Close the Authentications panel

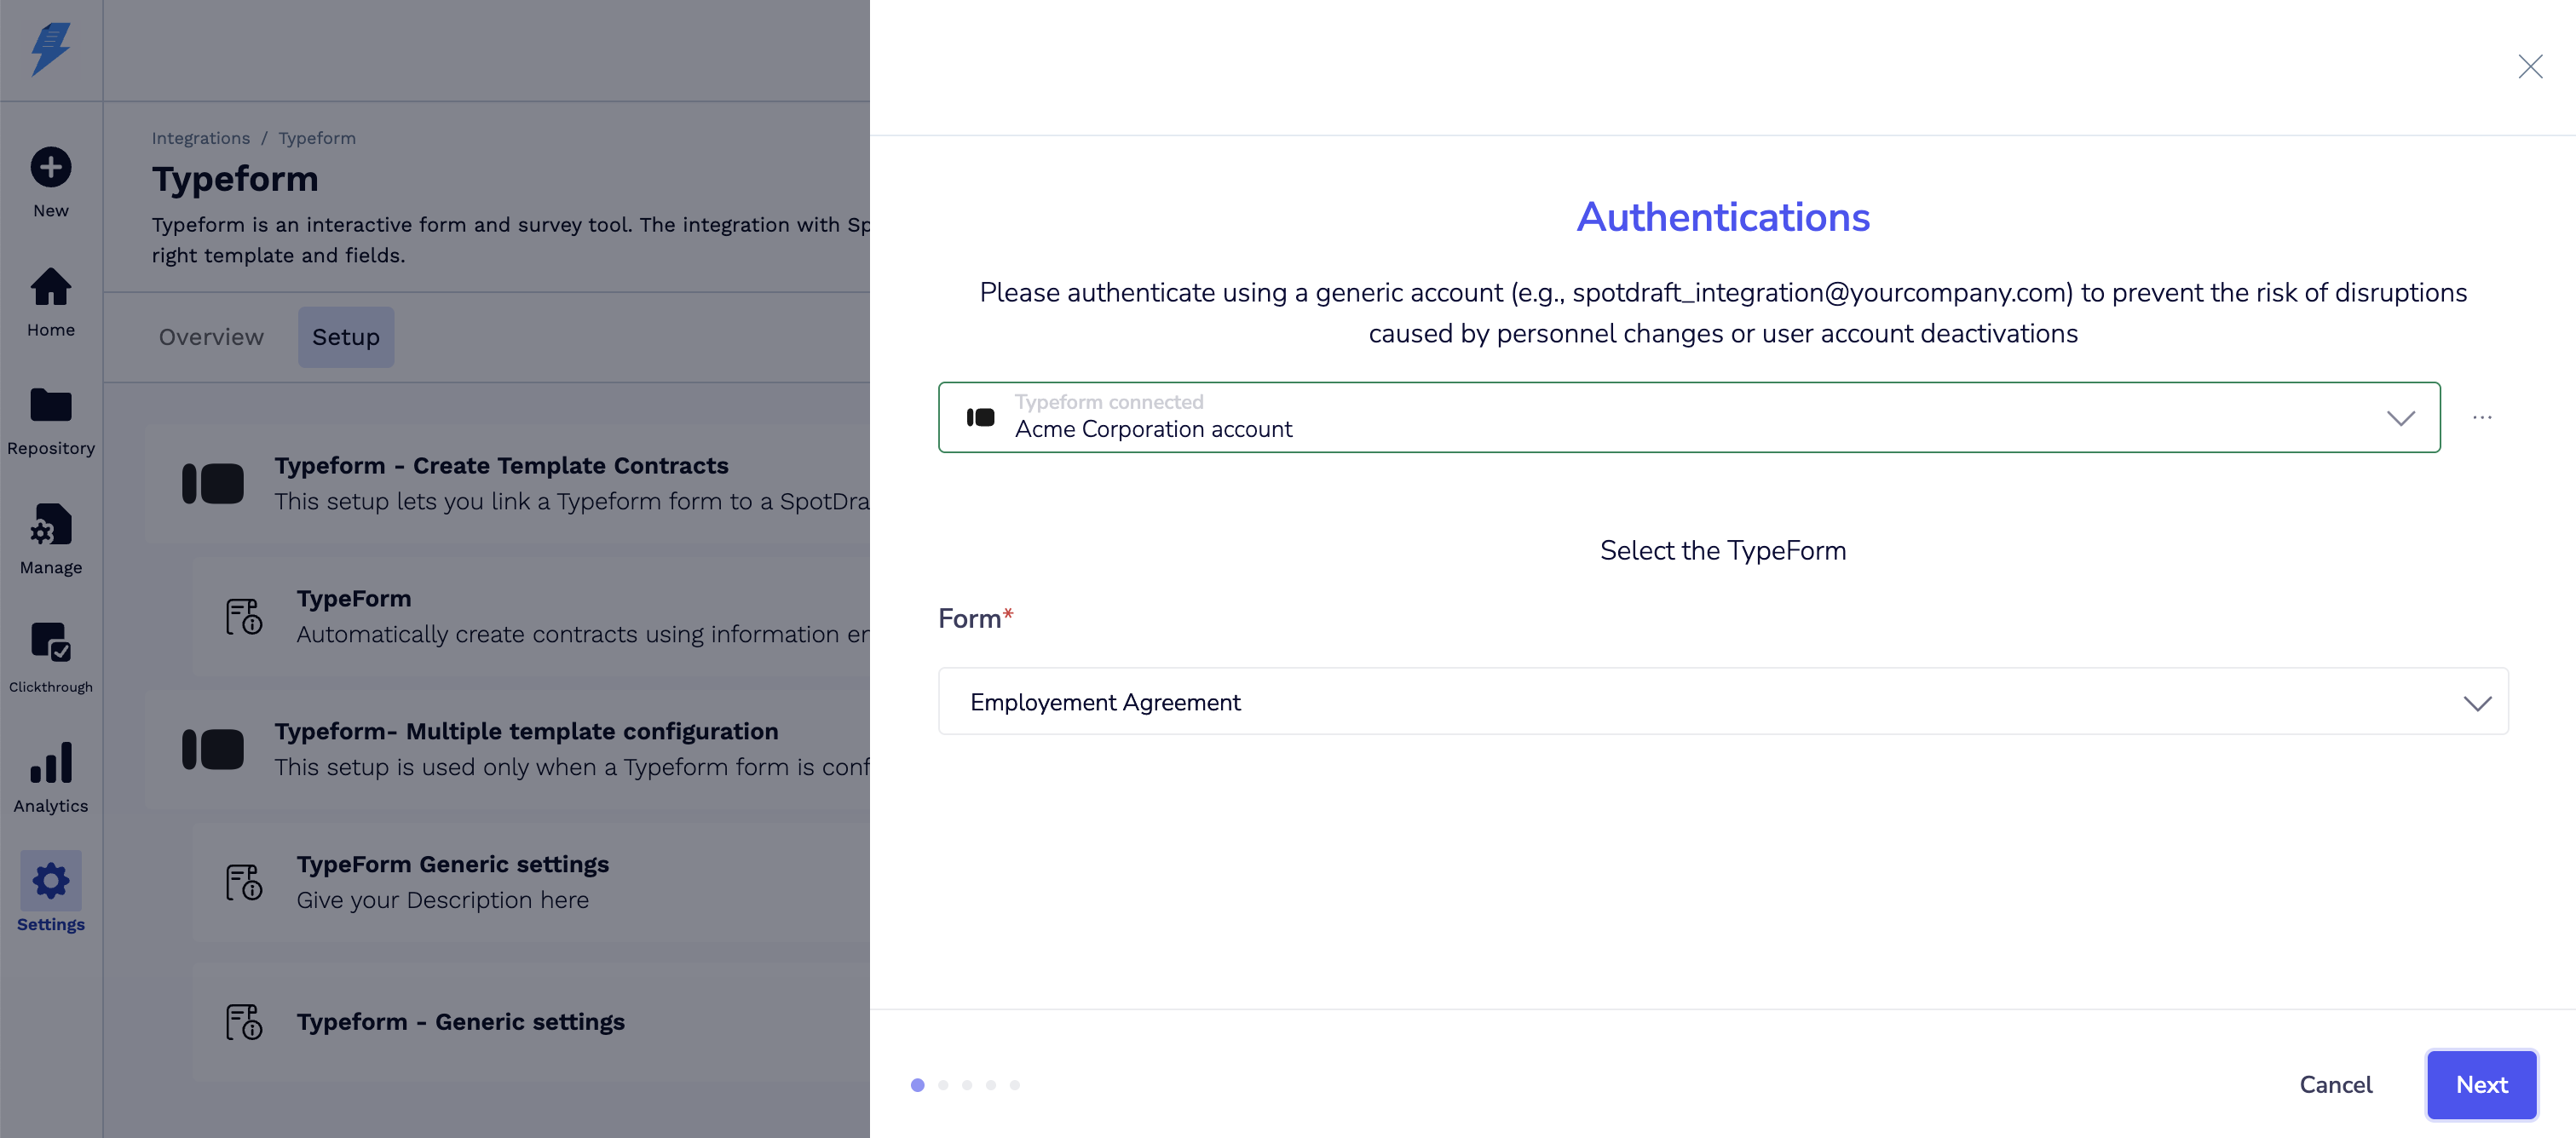(2530, 67)
